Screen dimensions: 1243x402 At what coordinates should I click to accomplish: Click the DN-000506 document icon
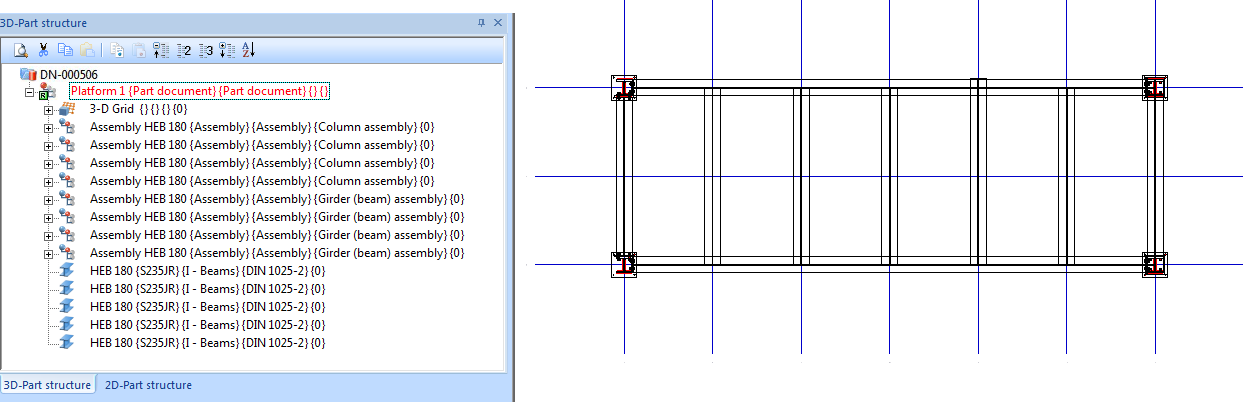[28, 74]
